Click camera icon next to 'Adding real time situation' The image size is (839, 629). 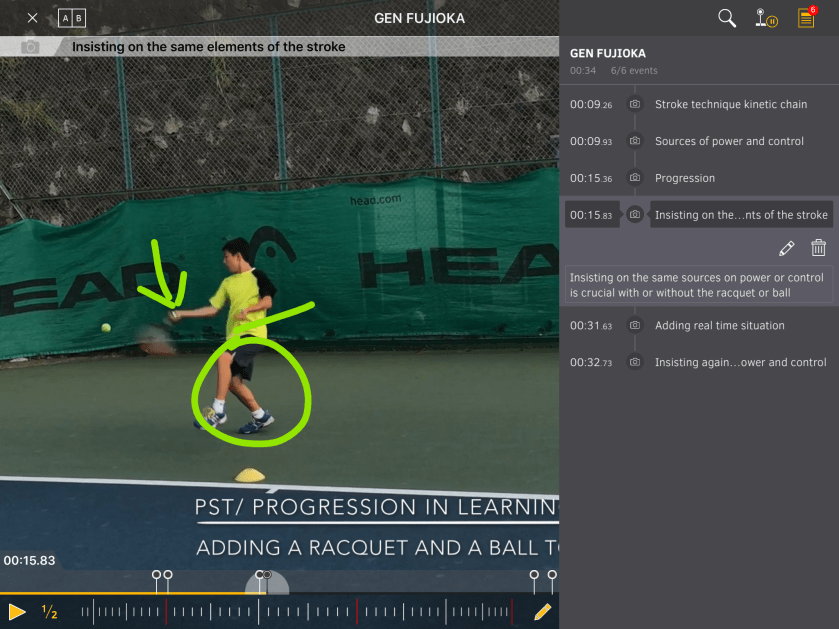point(634,325)
